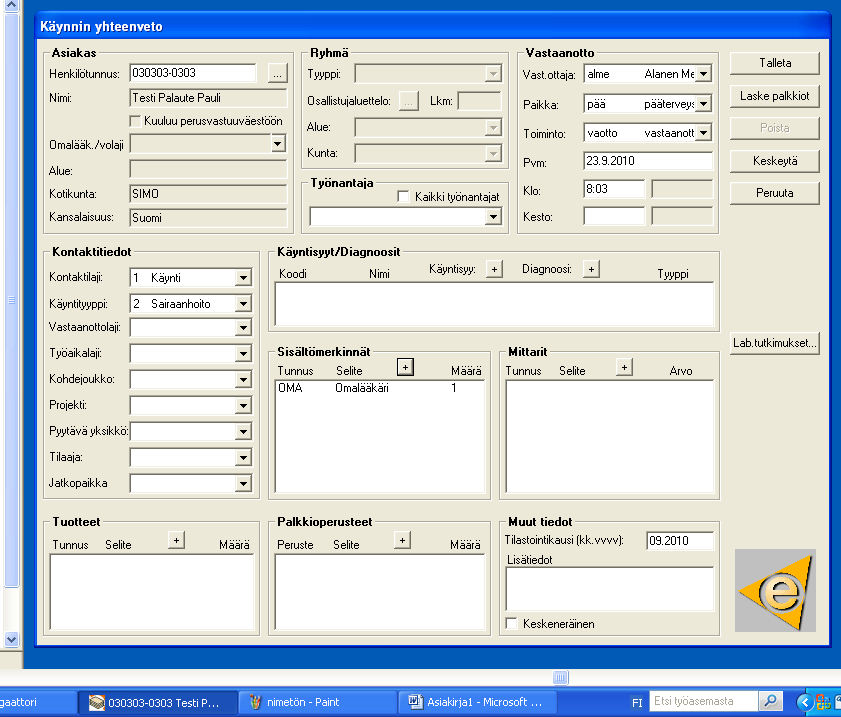Viewport: 841px width, 717px height.
Task: Toggle Kuuluu perusvastuuväestöön checkbox
Action: pos(135,121)
